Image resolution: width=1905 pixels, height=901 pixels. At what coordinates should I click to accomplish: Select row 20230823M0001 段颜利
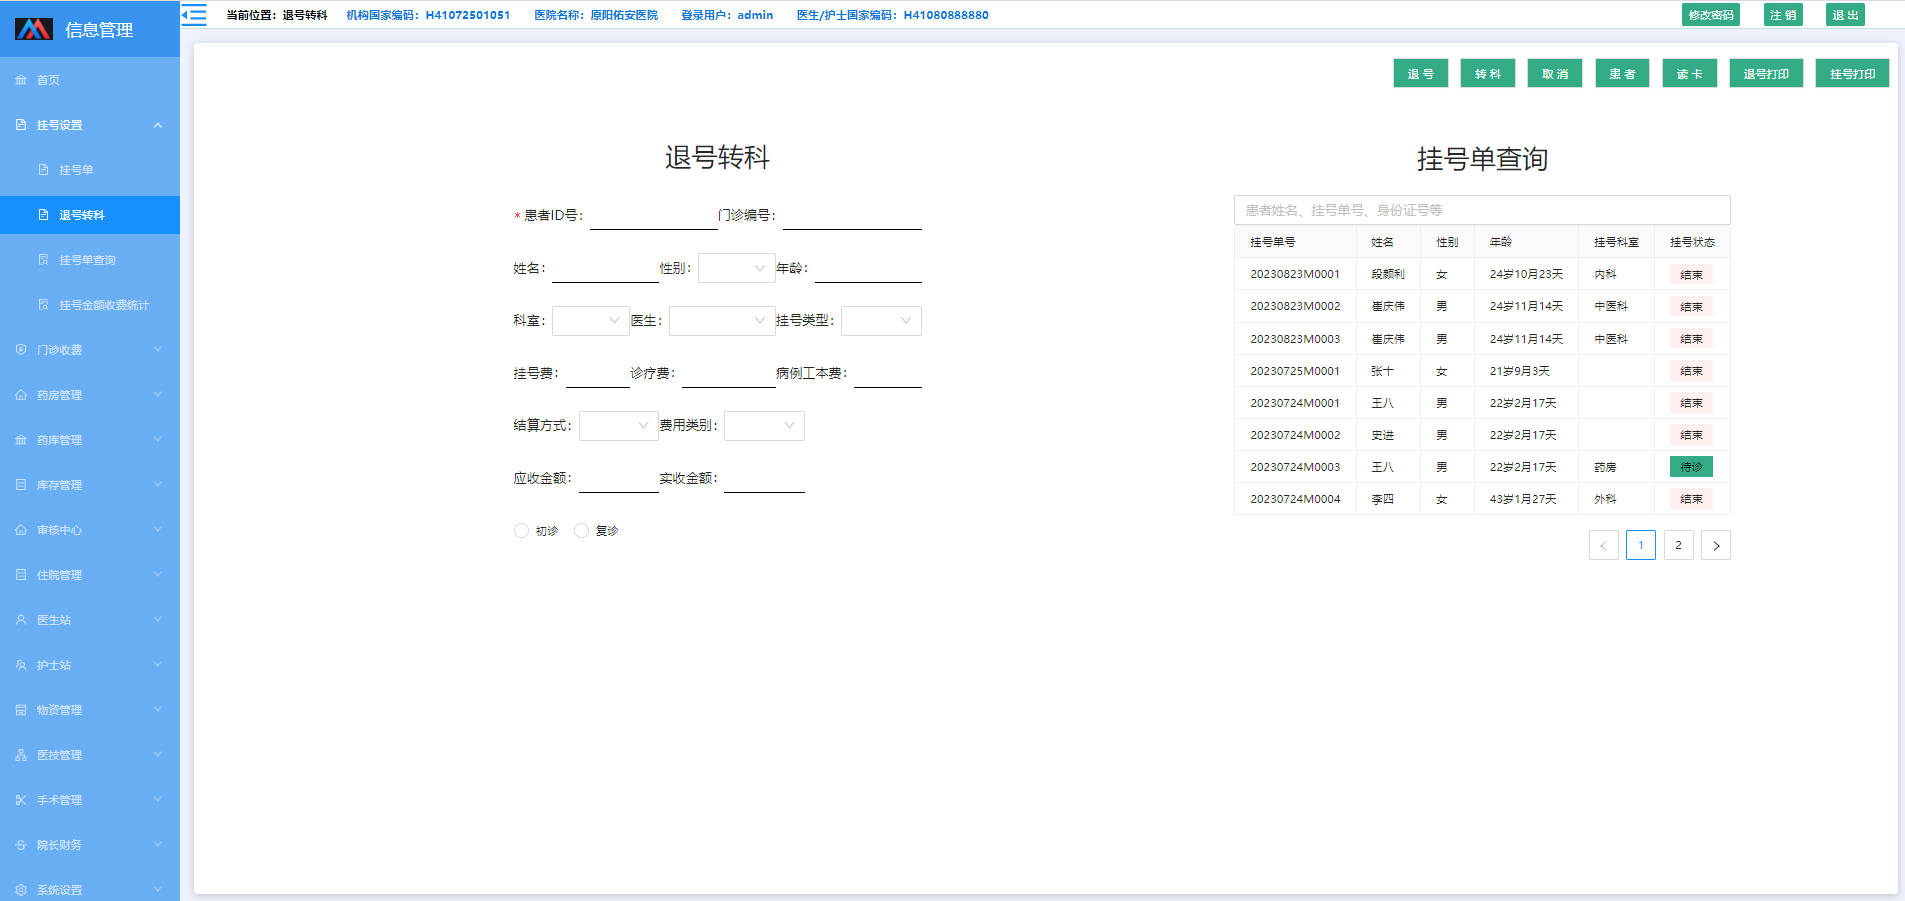click(x=1482, y=274)
